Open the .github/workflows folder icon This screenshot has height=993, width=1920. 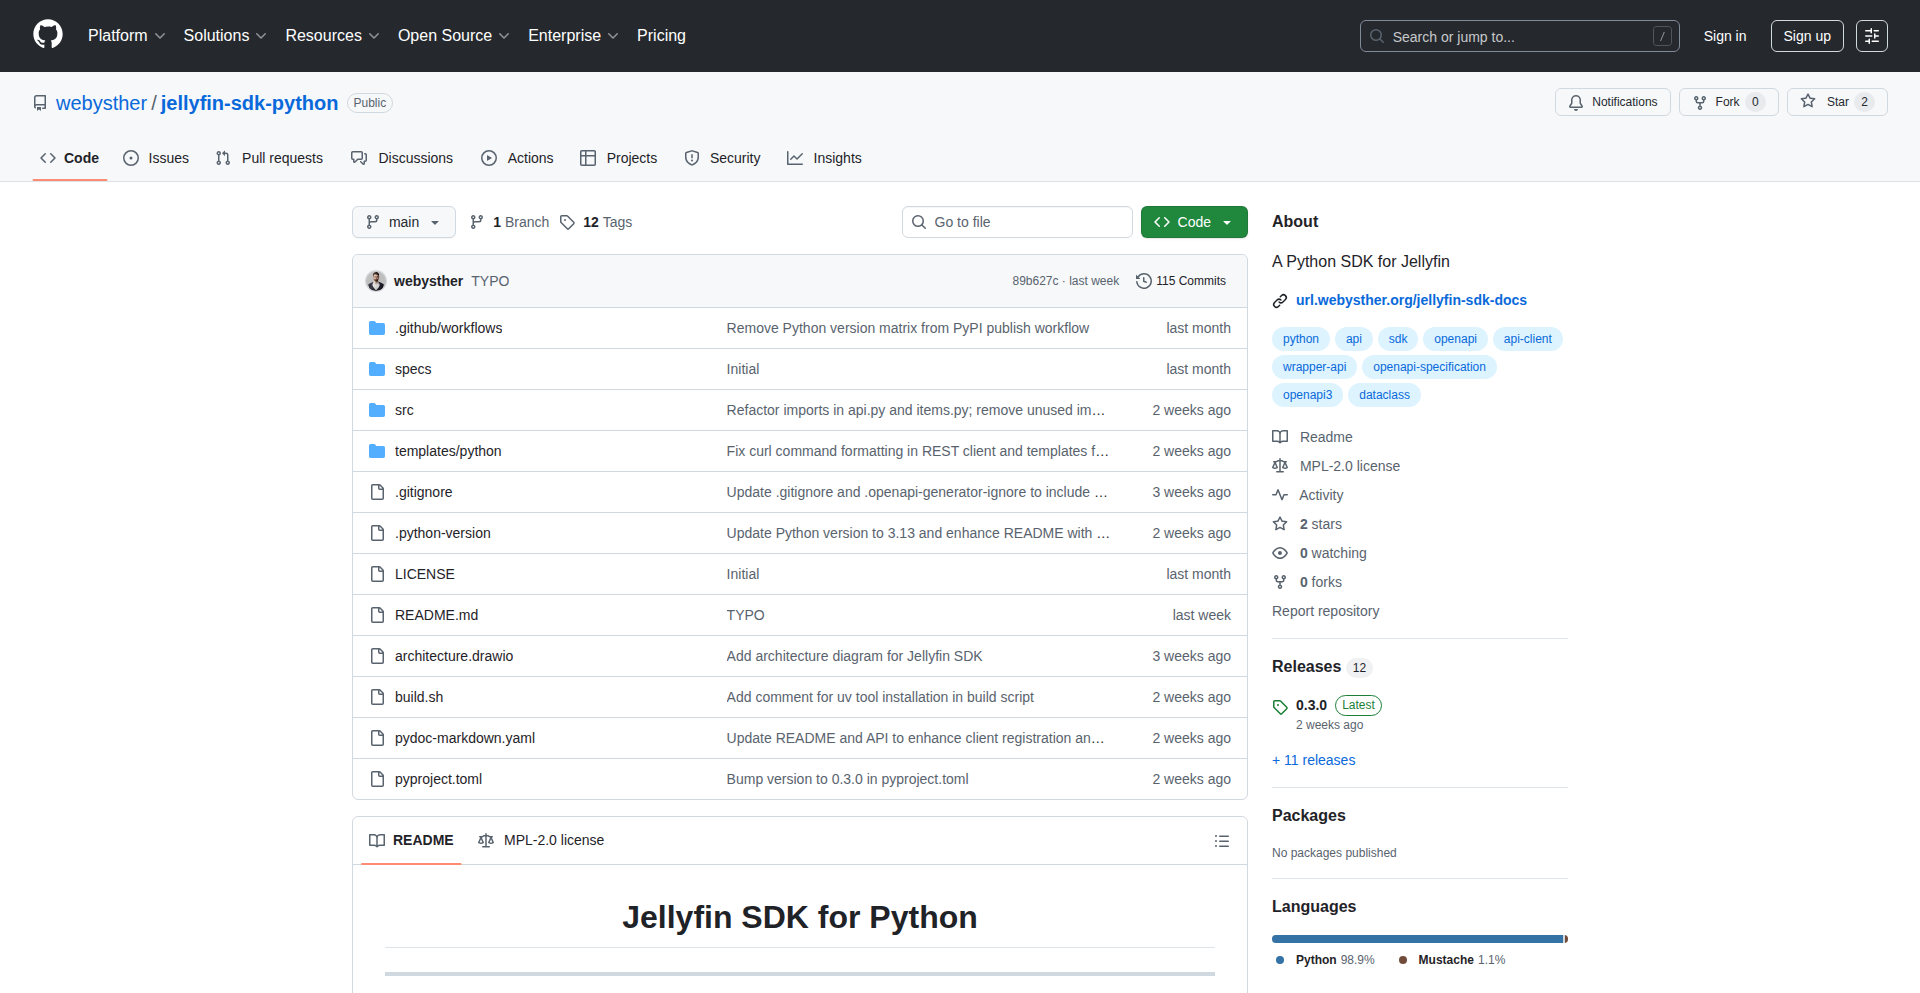point(377,328)
